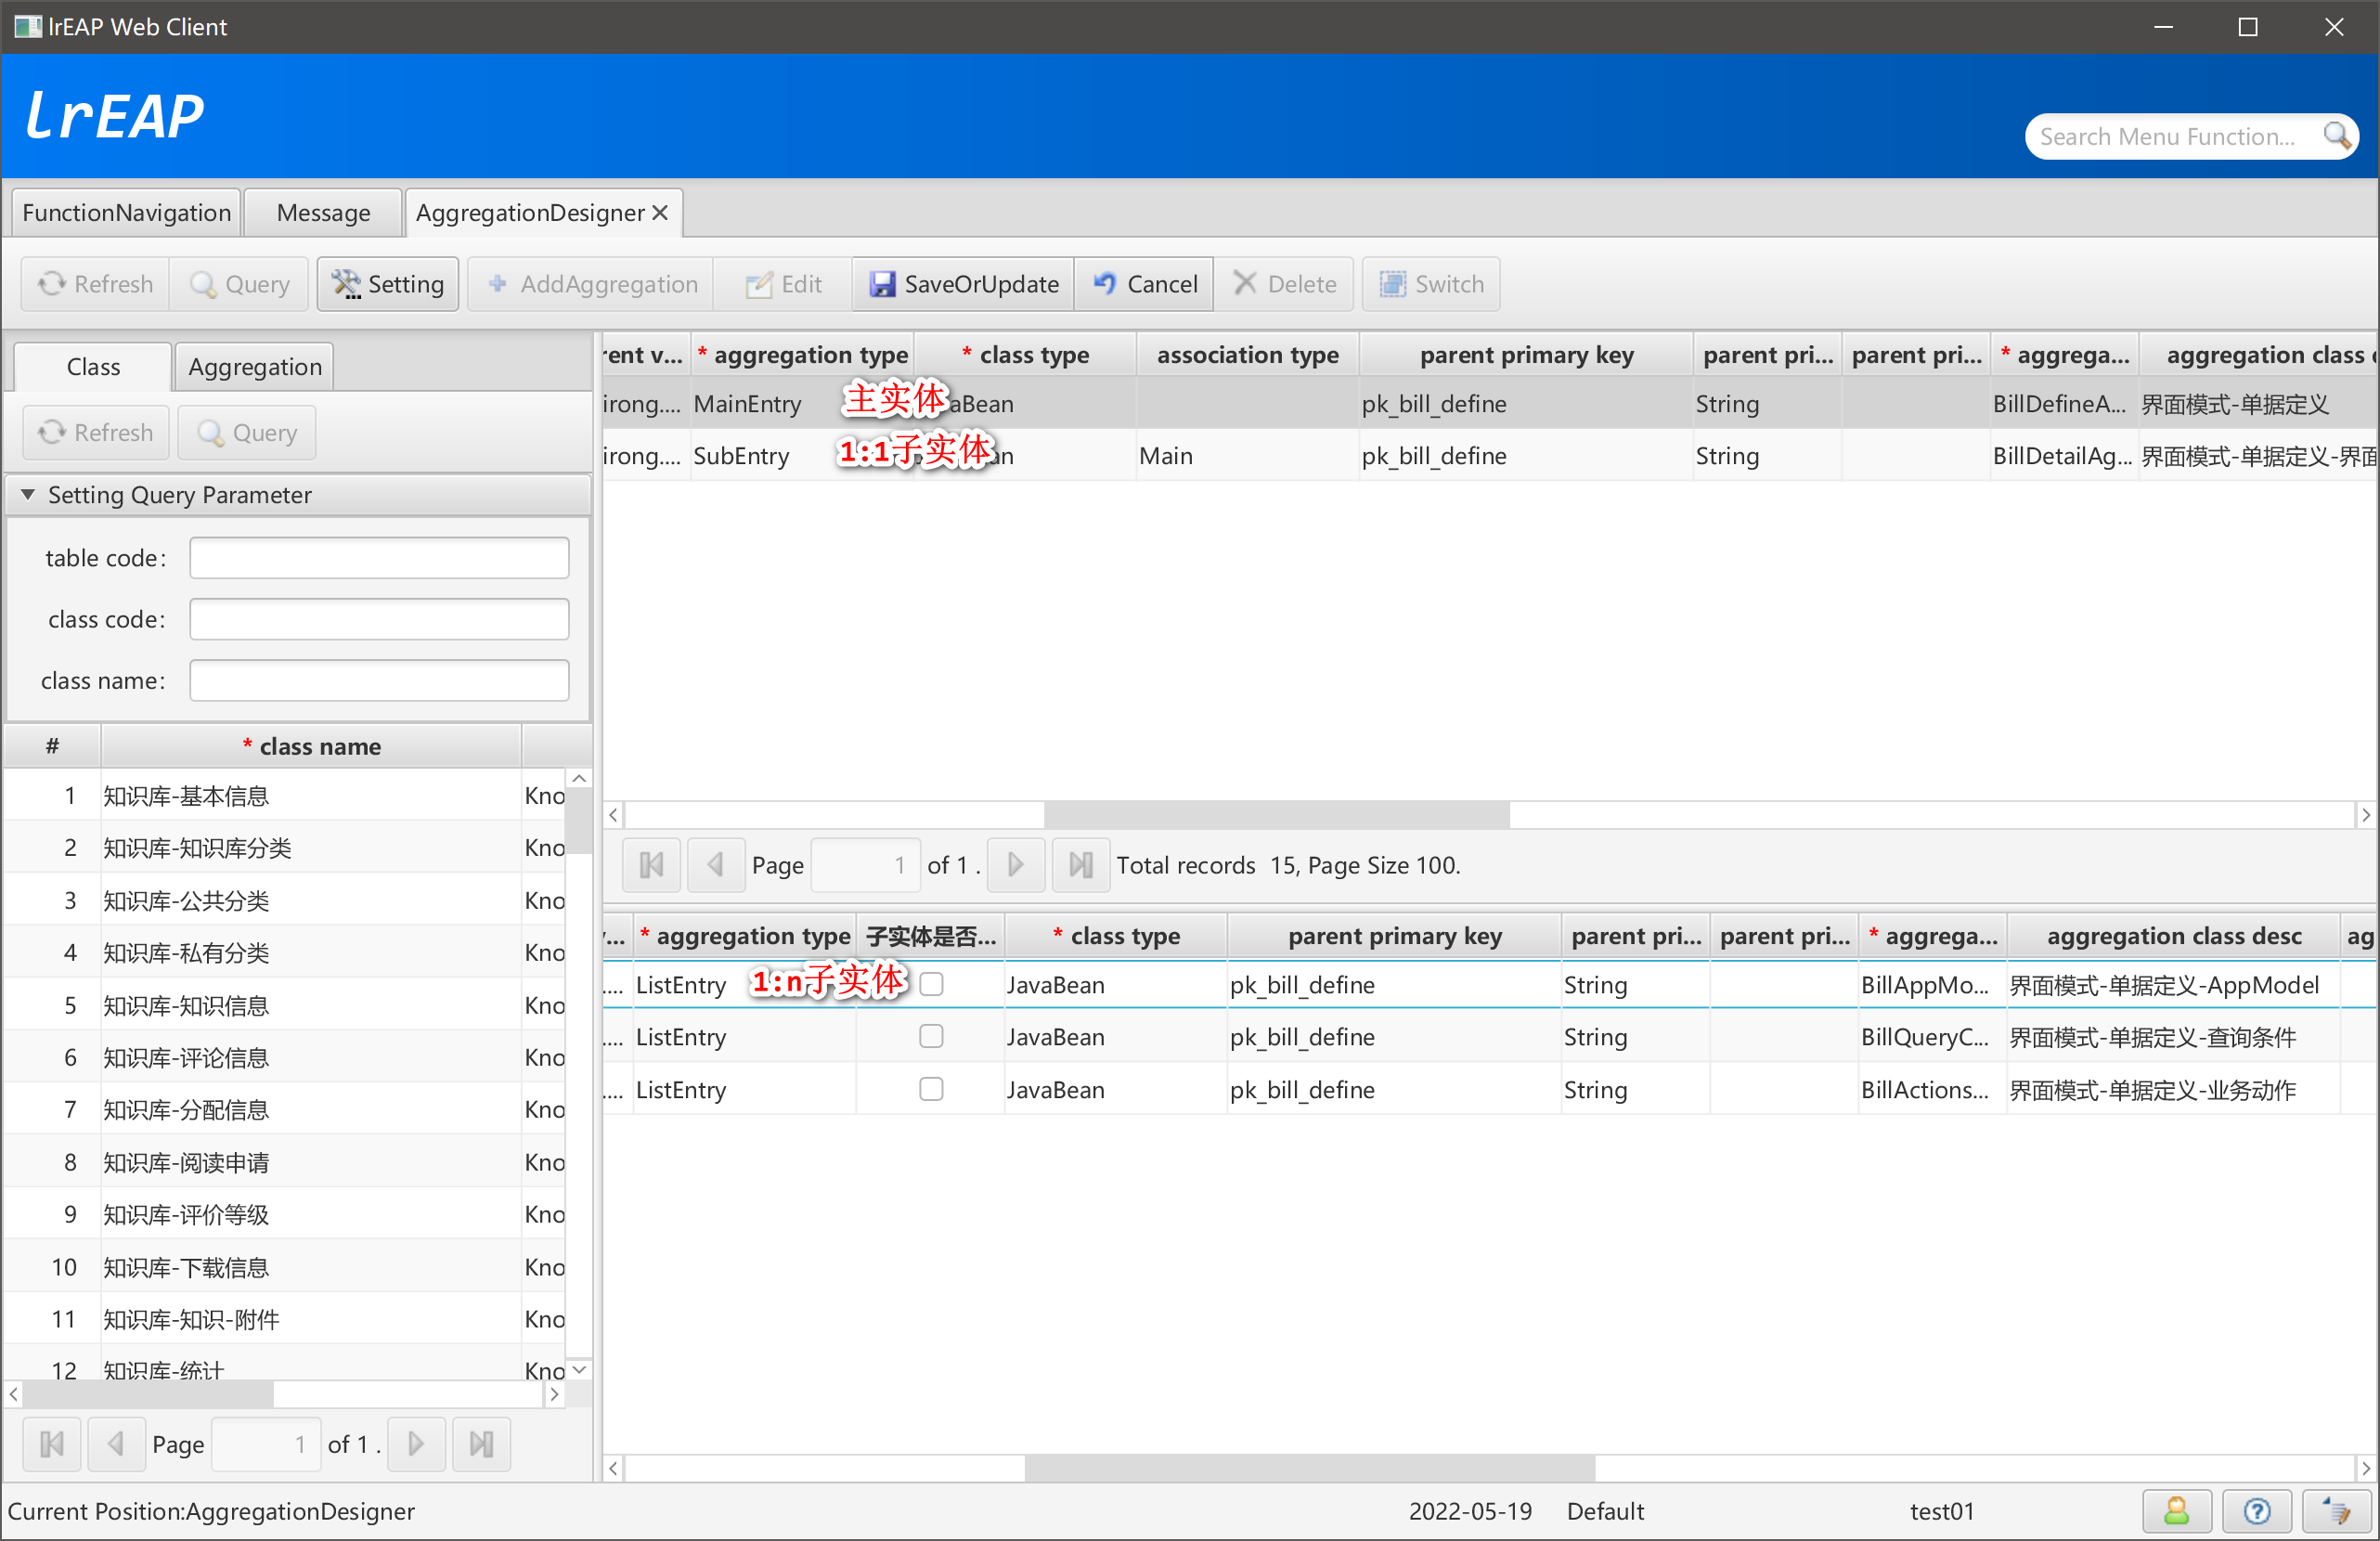This screenshot has height=1541, width=2380.
Task: Select the MainEntry aggregation row
Action: [1489, 404]
